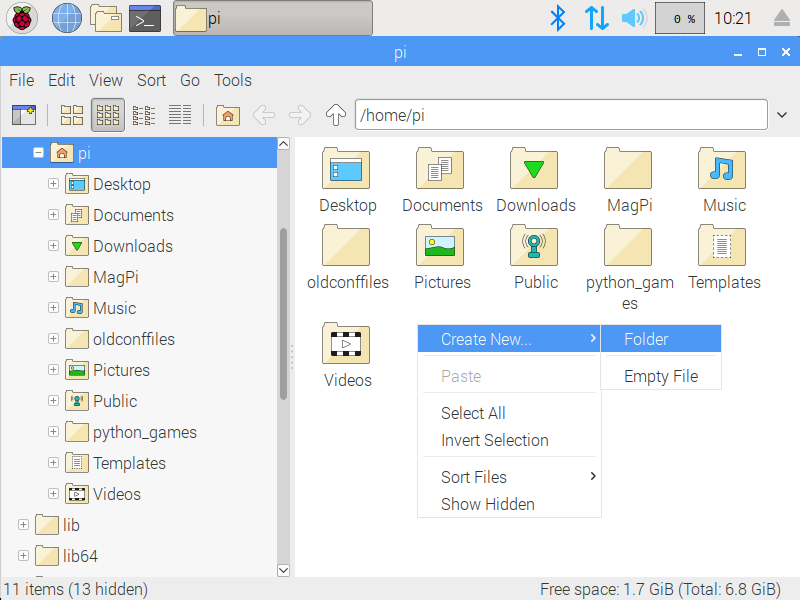The height and width of the screenshot is (600, 800).
Task: Click the /home/pi path field
Action: pos(560,115)
